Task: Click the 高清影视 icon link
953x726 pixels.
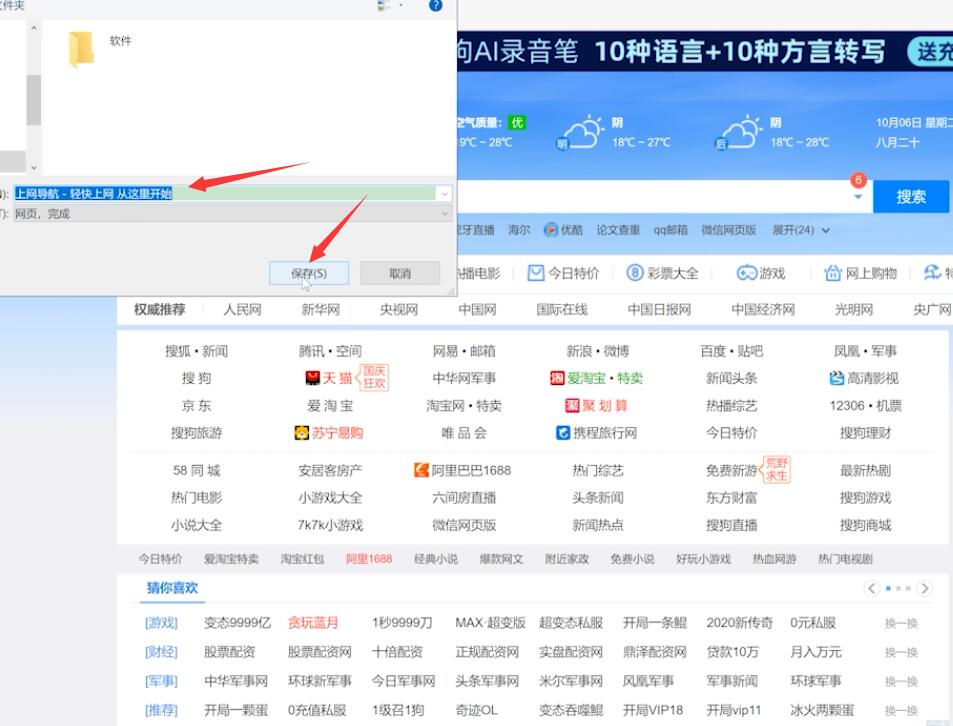Action: point(864,378)
